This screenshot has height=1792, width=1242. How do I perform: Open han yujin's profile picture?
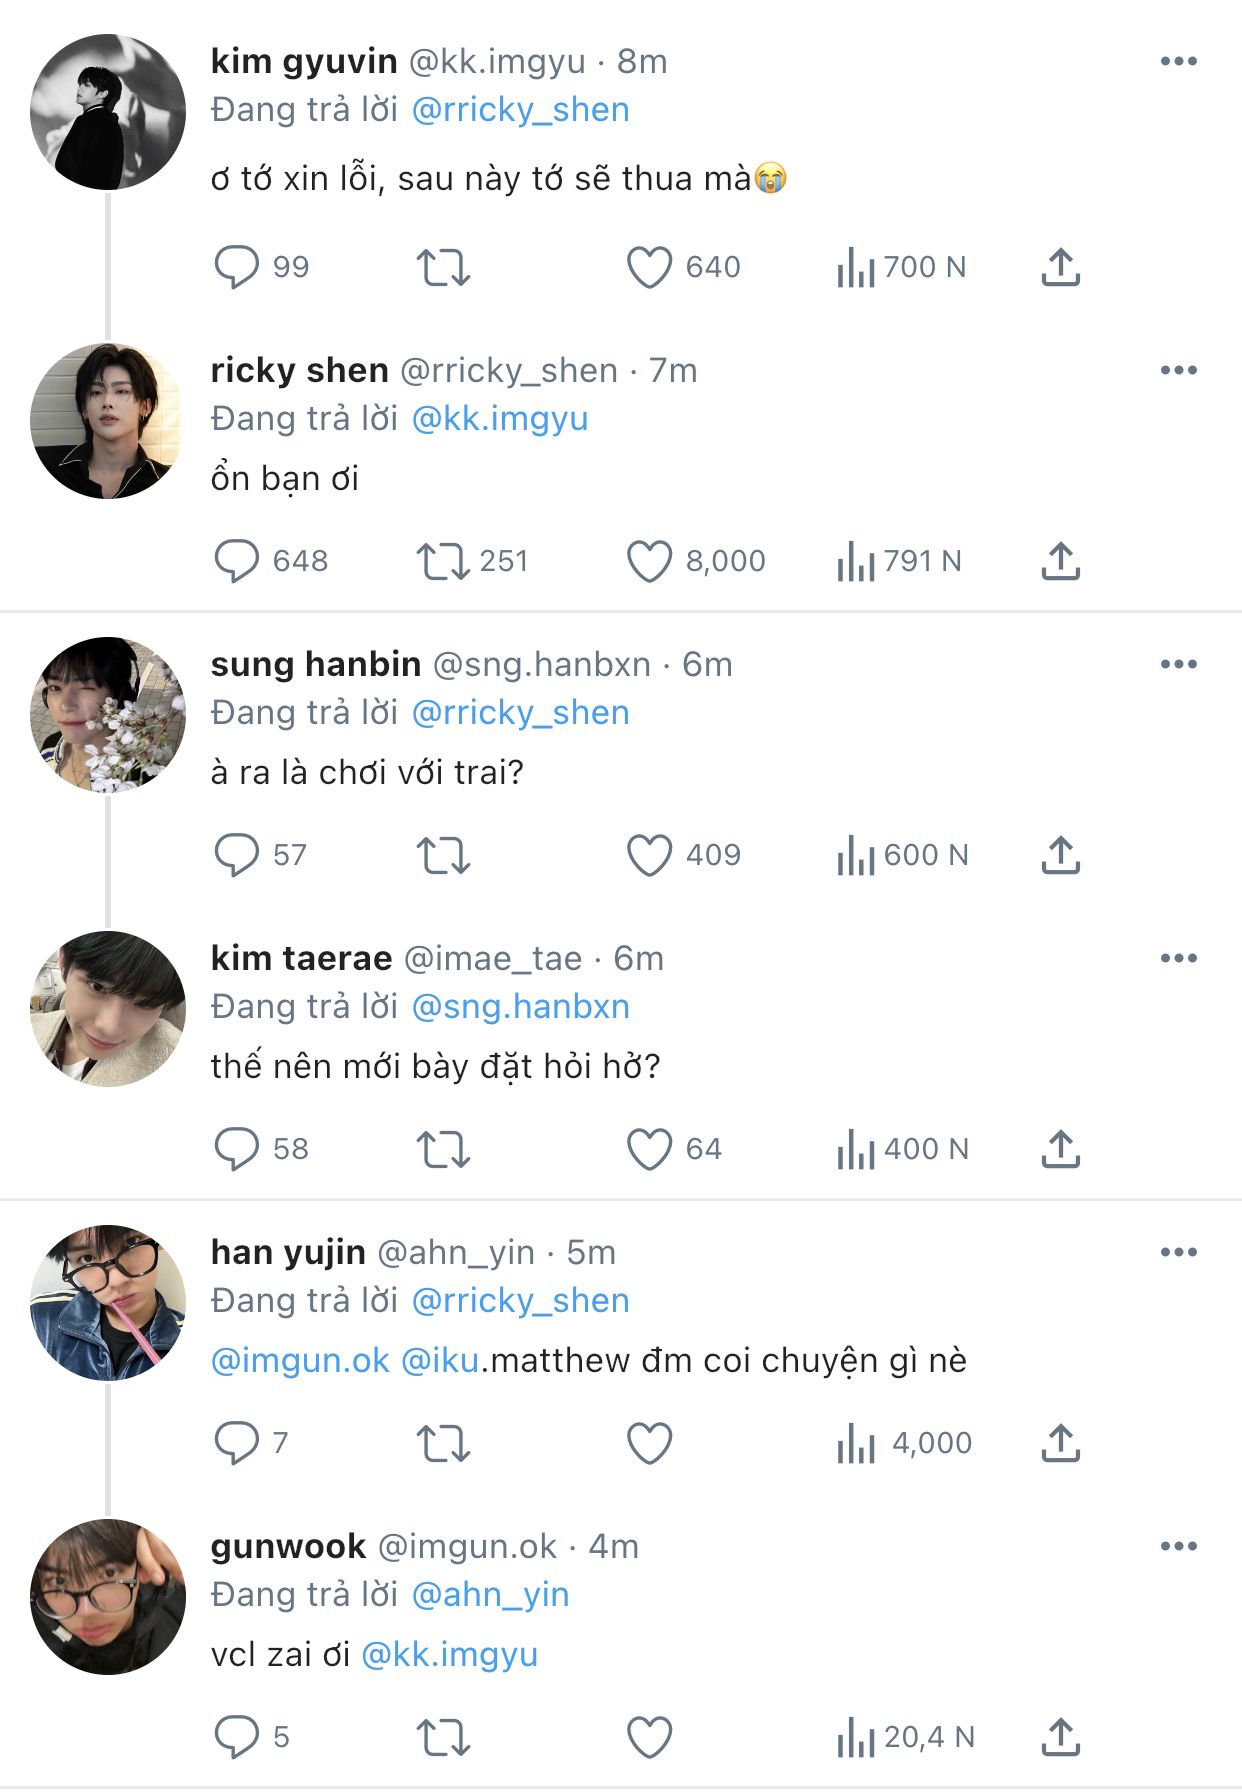108,1303
